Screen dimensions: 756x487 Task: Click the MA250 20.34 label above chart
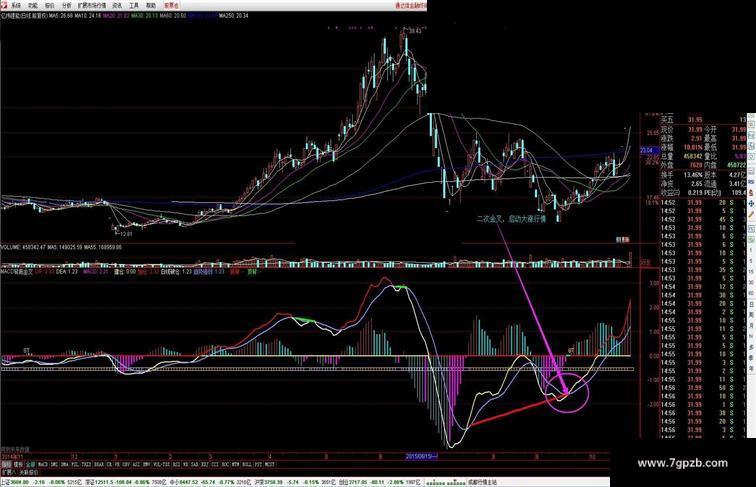click(x=234, y=15)
